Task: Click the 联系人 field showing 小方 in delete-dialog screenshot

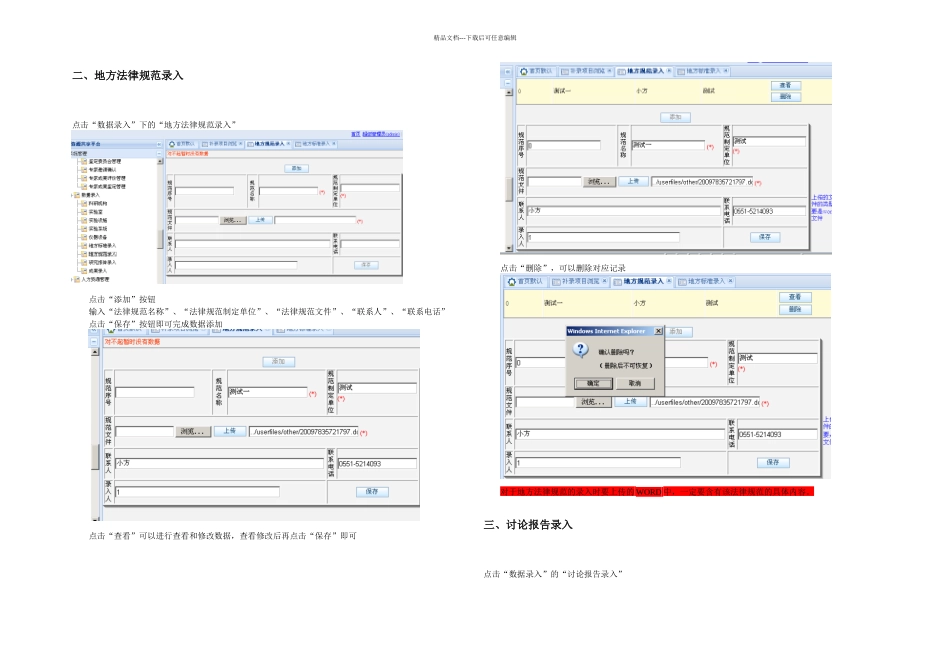Action: pyautogui.click(x=620, y=434)
